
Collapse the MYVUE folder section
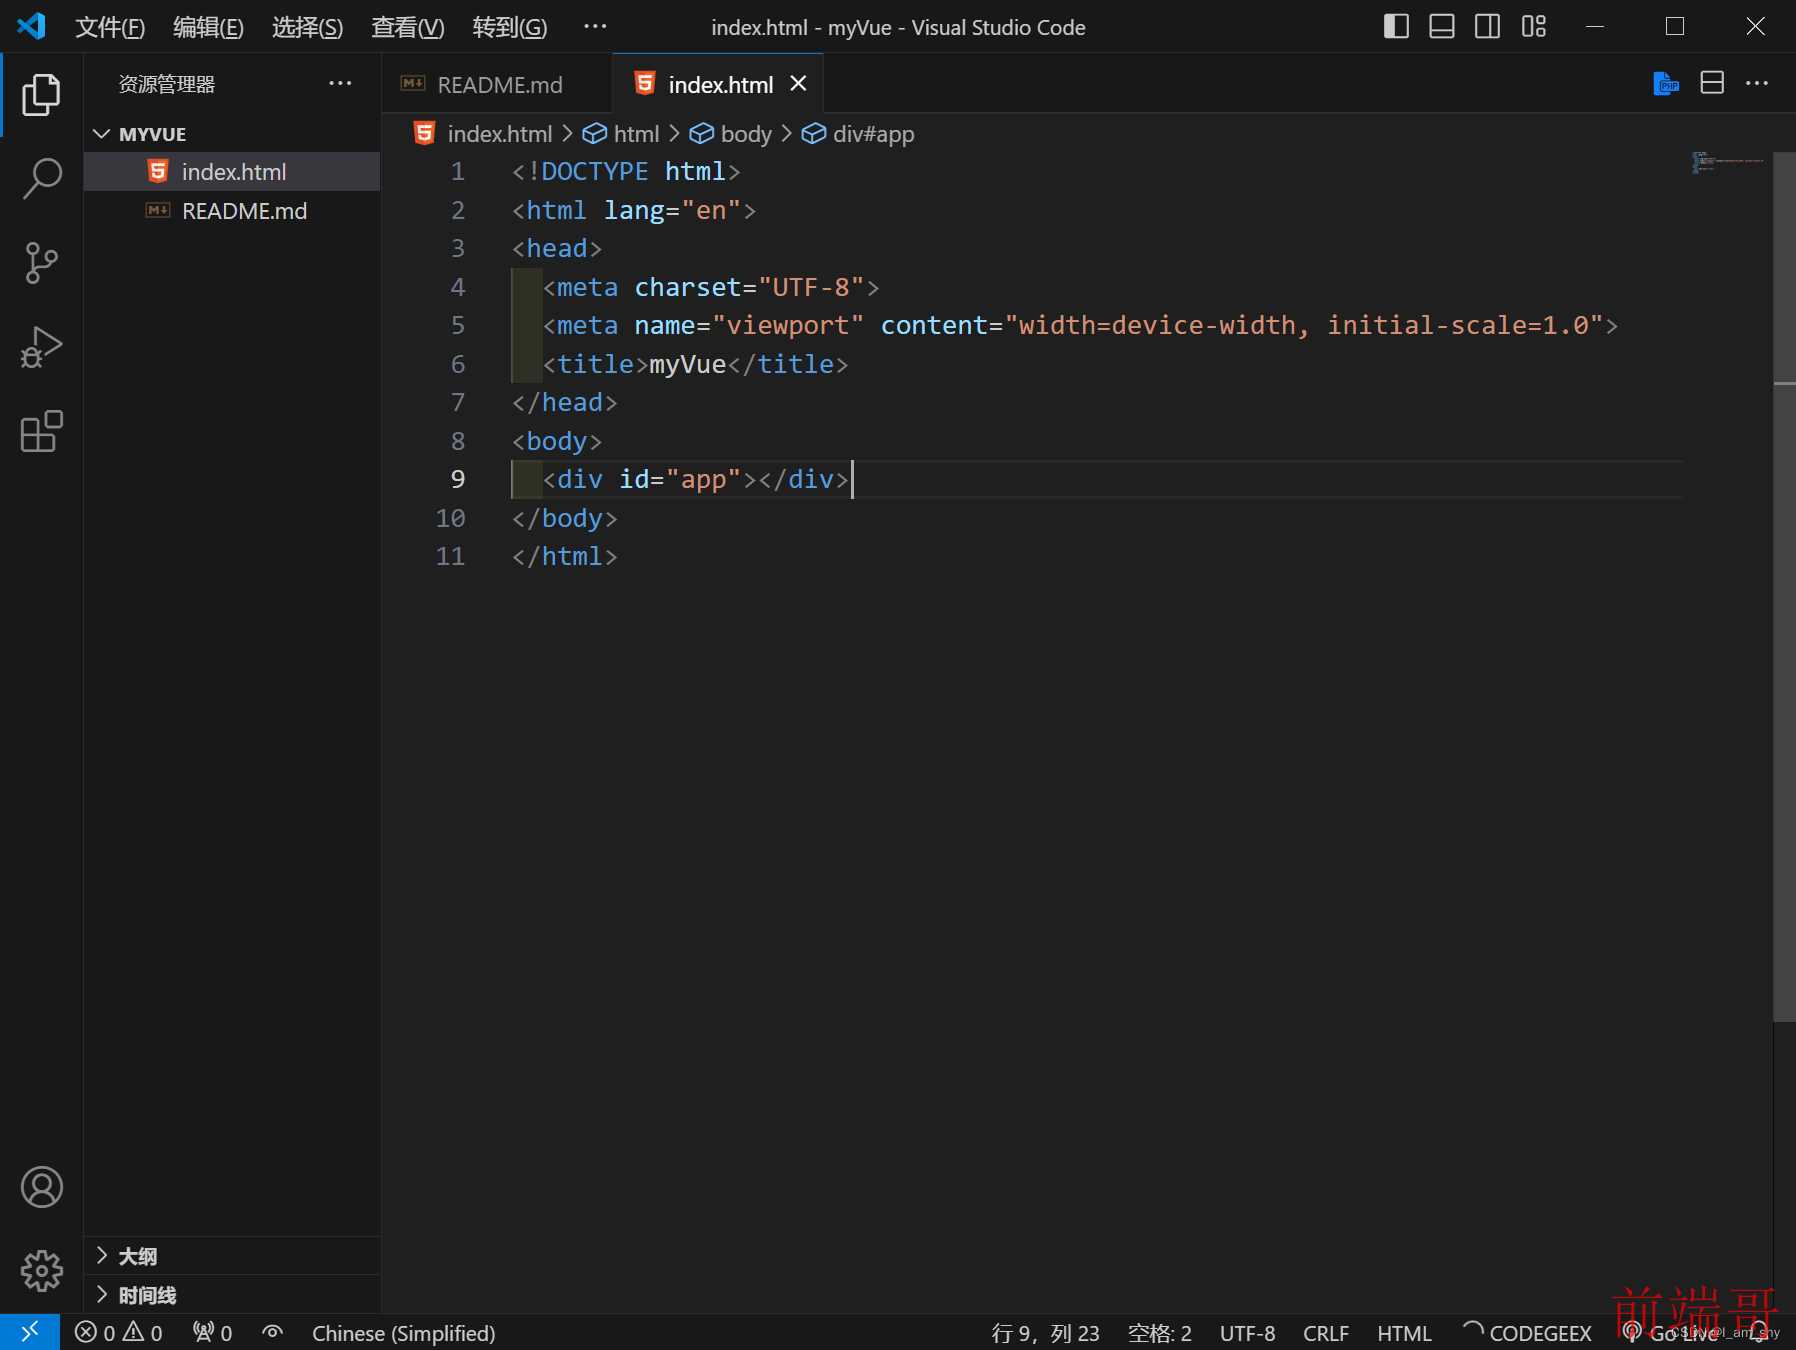232,133
